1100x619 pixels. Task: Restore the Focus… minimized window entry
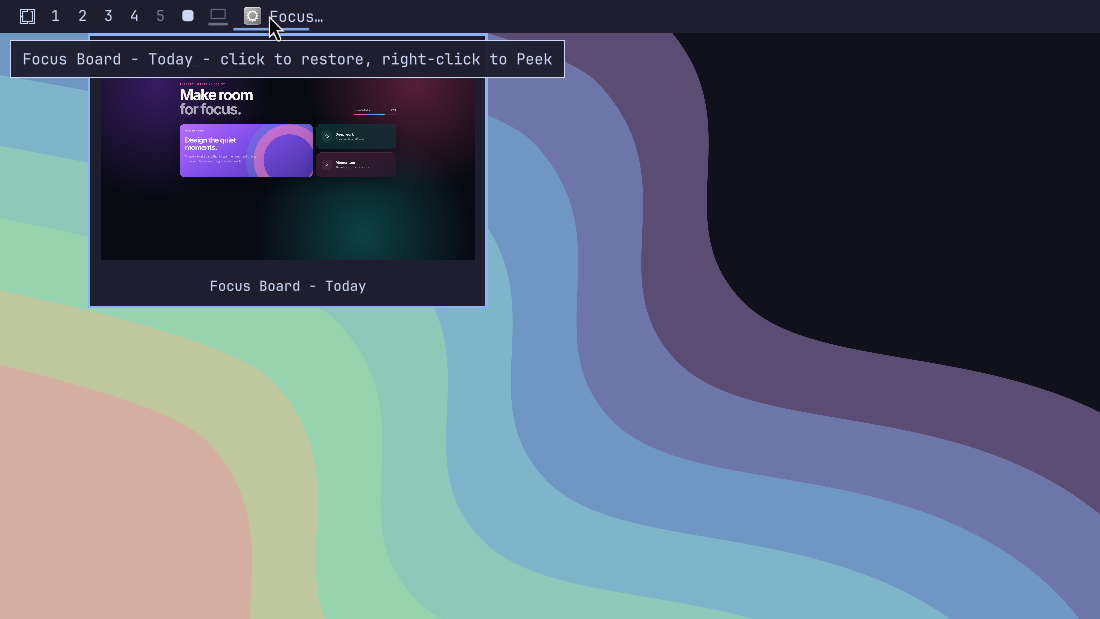pos(283,16)
